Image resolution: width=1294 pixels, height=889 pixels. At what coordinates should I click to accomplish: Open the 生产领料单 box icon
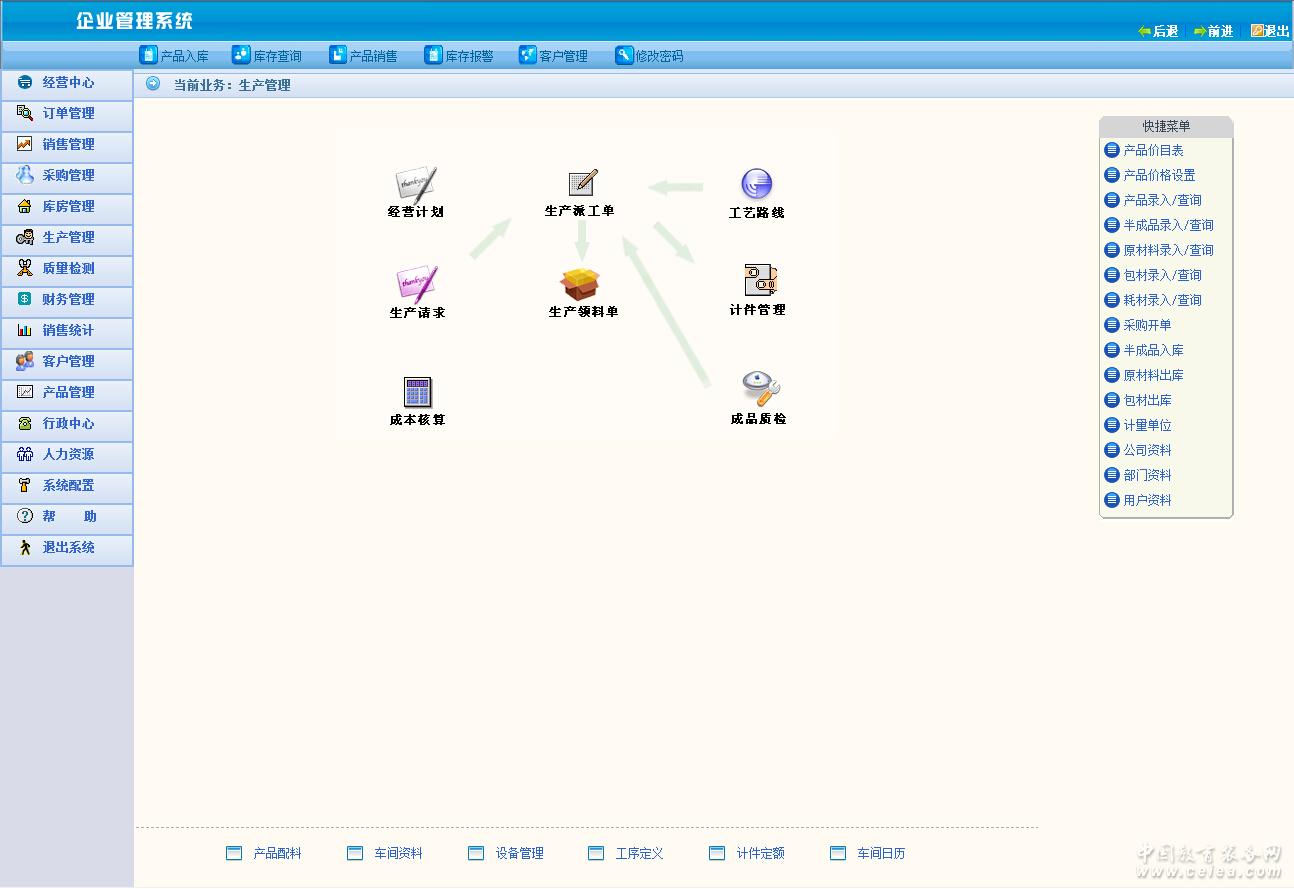580,284
